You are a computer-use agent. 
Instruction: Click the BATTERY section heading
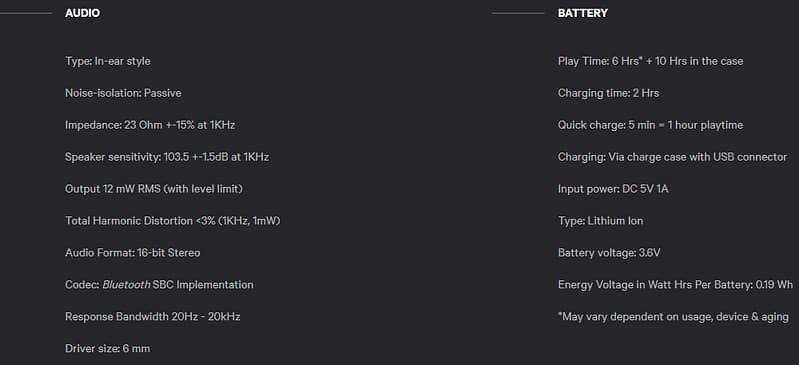(x=582, y=13)
